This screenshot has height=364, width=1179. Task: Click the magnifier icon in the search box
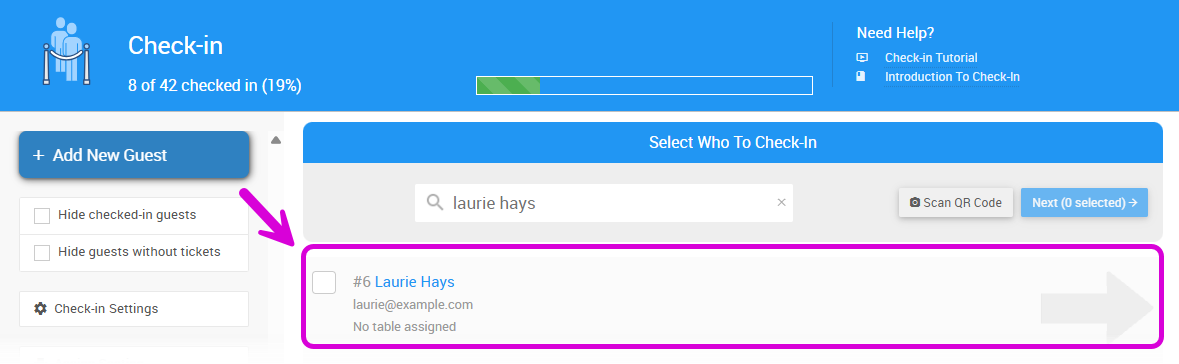pyautogui.click(x=435, y=202)
